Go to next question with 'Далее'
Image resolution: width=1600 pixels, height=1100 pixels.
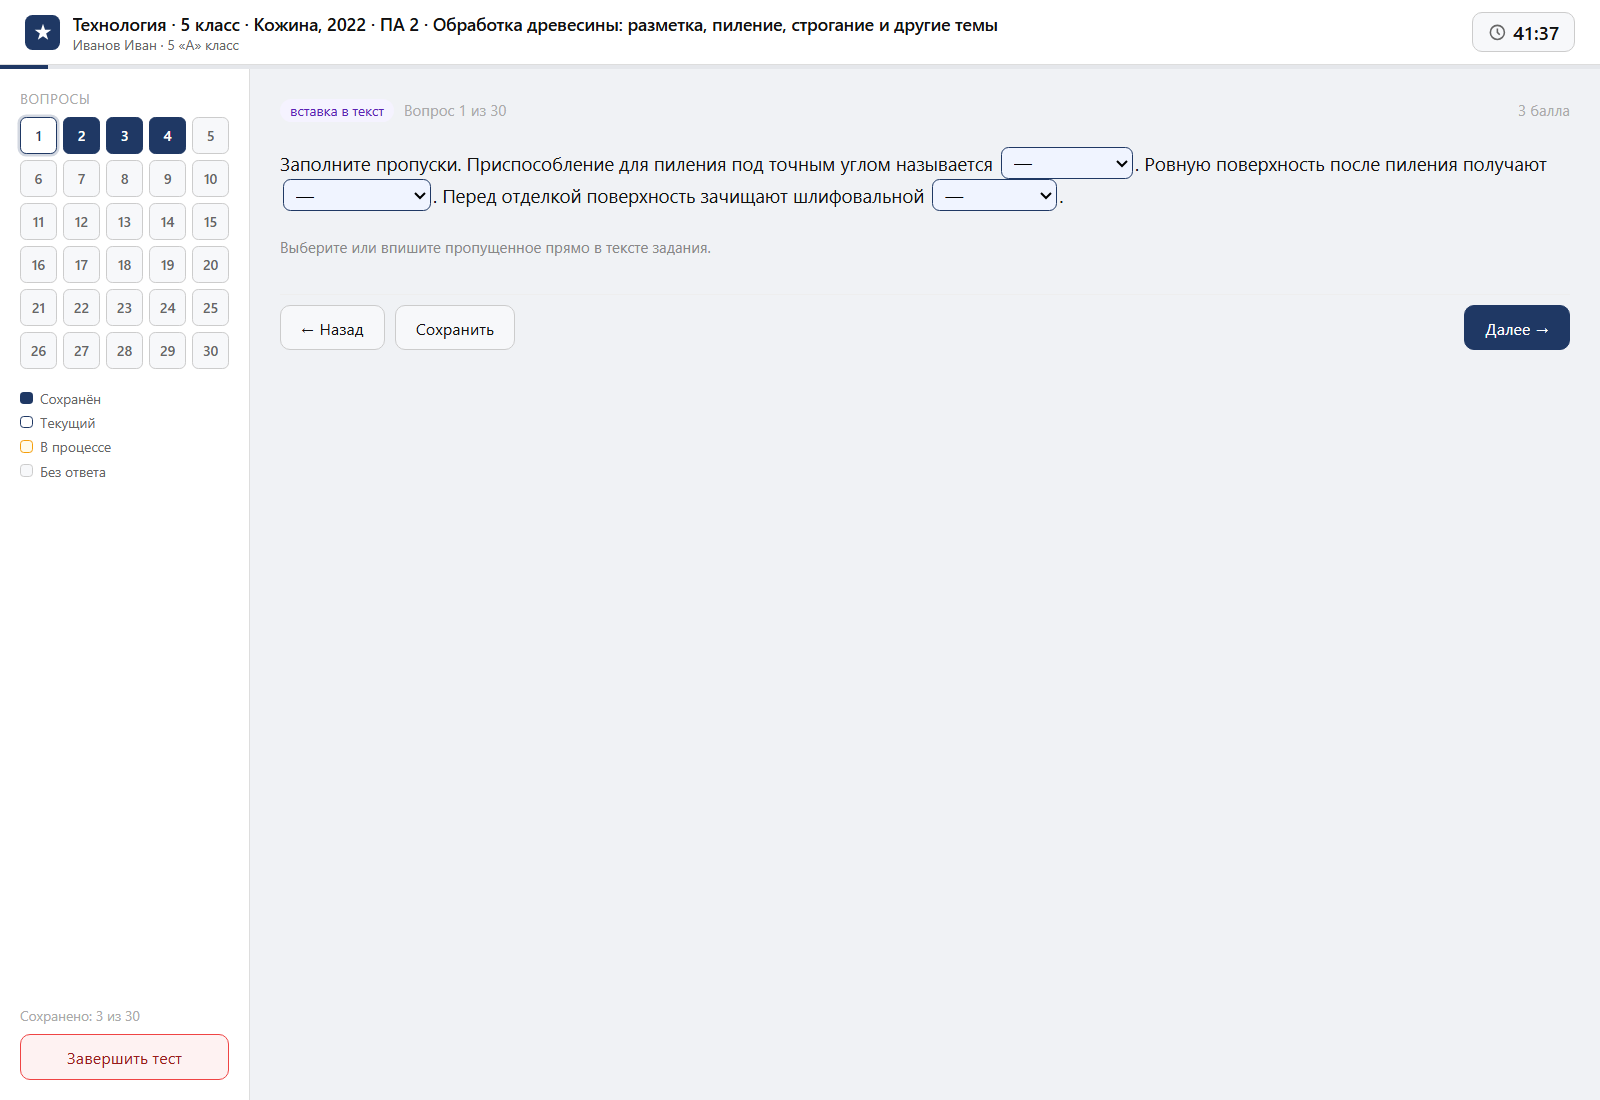pyautogui.click(x=1517, y=328)
